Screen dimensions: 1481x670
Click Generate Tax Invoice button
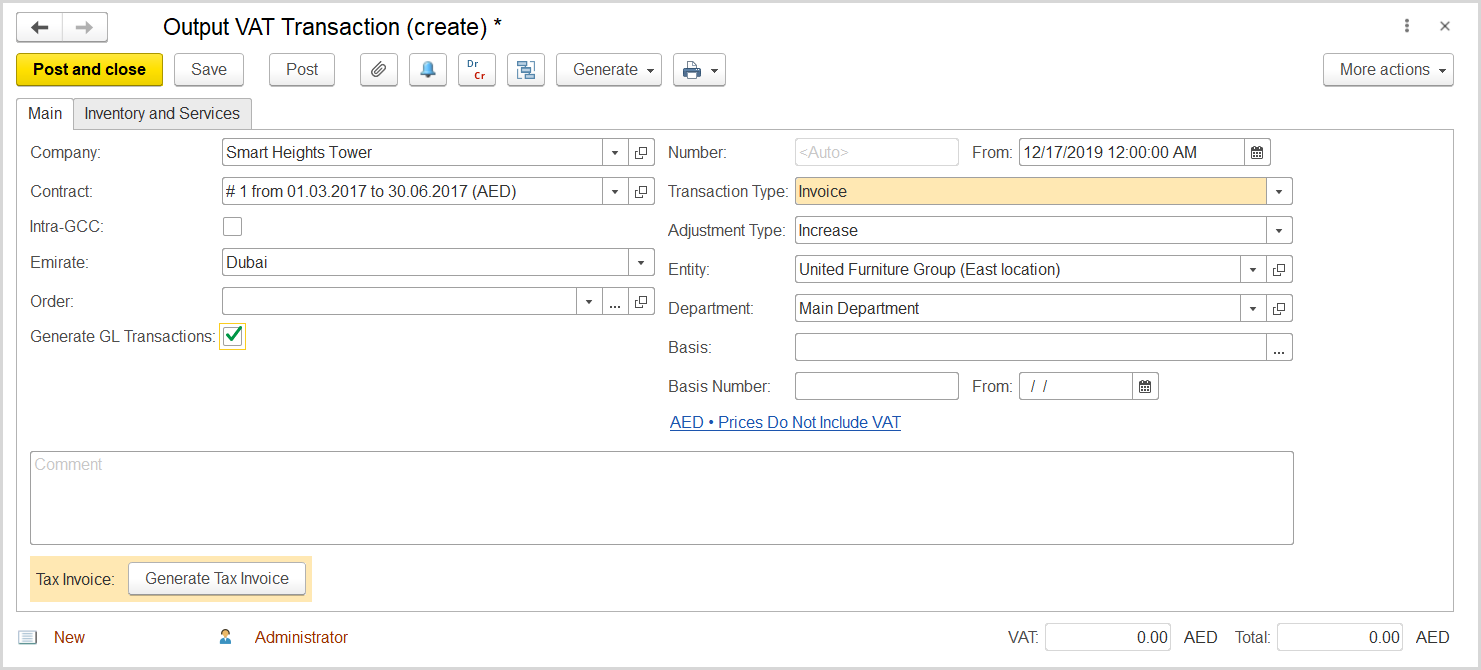click(217, 579)
